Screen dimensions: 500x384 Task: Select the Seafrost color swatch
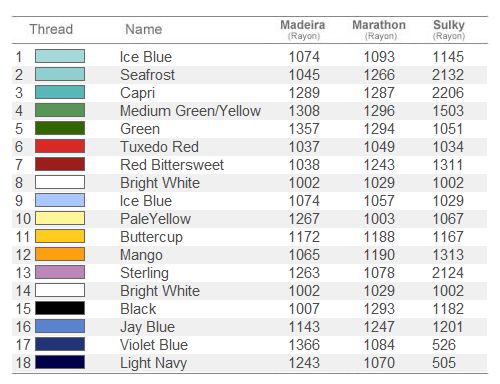tap(60, 74)
